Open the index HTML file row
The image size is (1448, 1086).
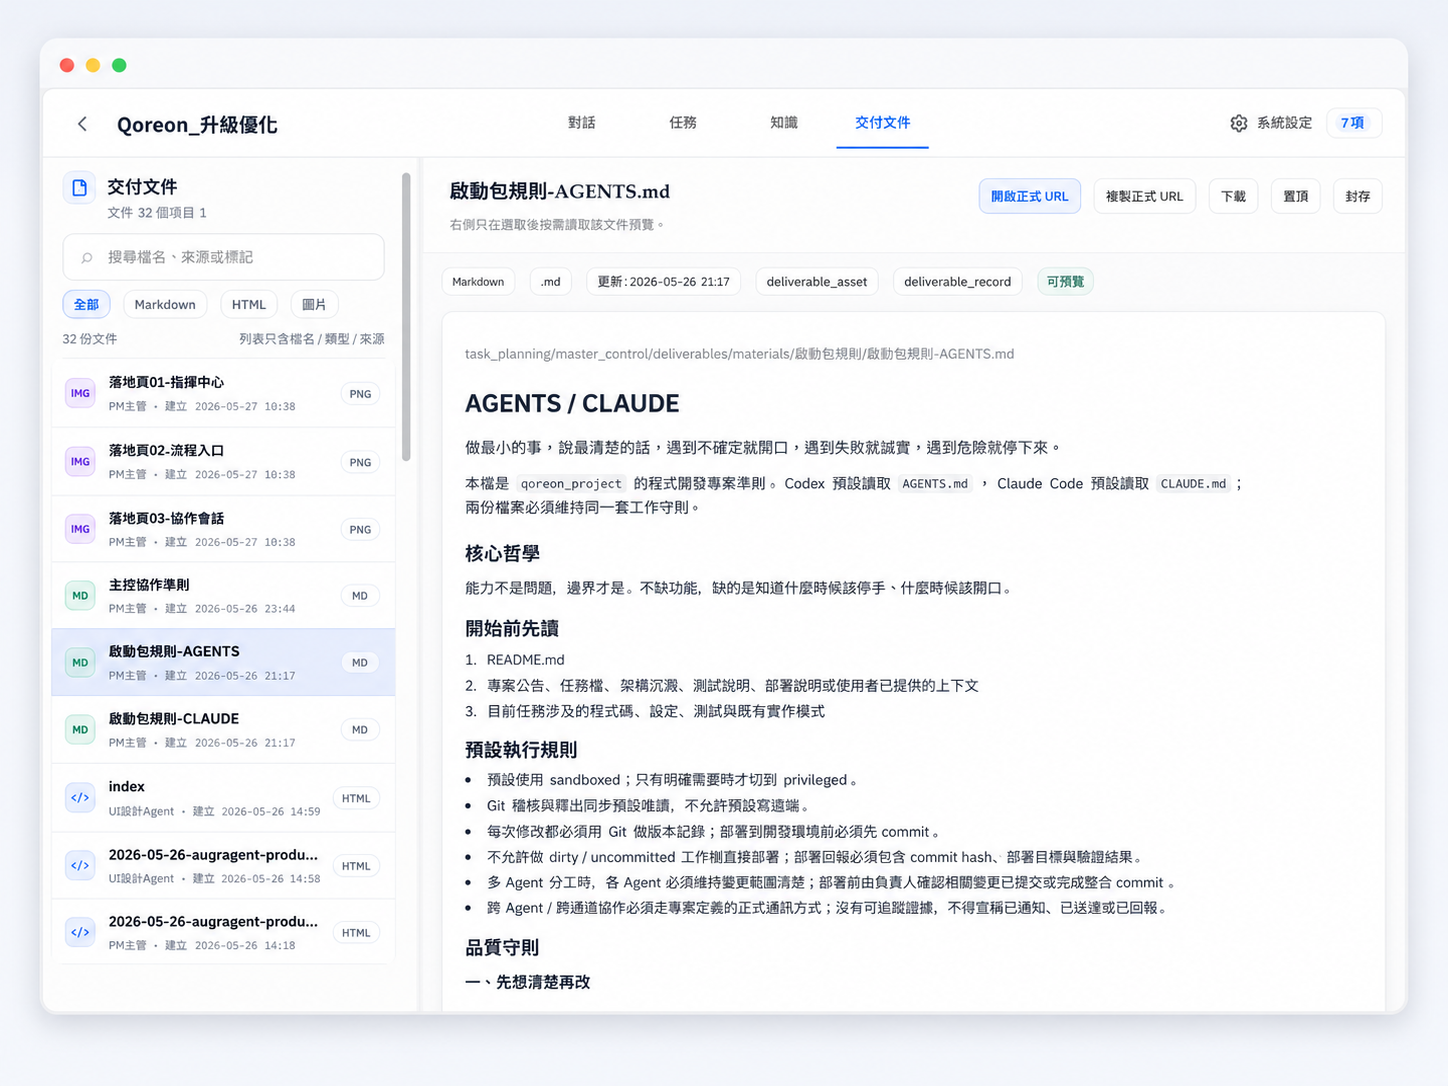coord(223,798)
